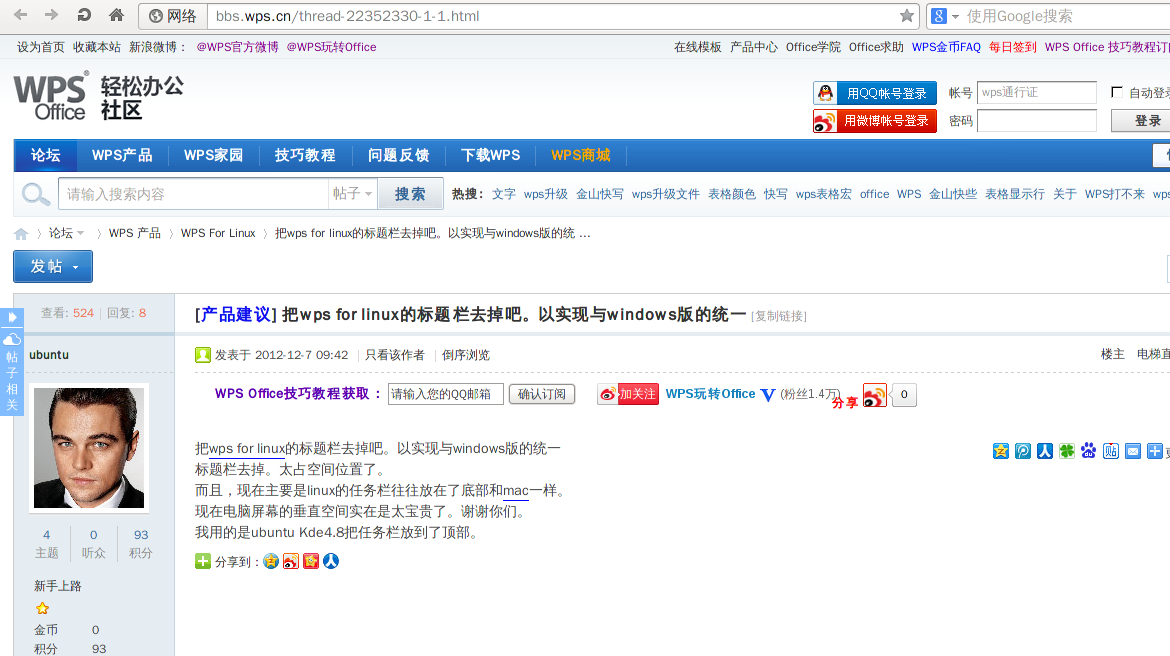Click the green clover share icon
1170x656 pixels.
[1067, 451]
